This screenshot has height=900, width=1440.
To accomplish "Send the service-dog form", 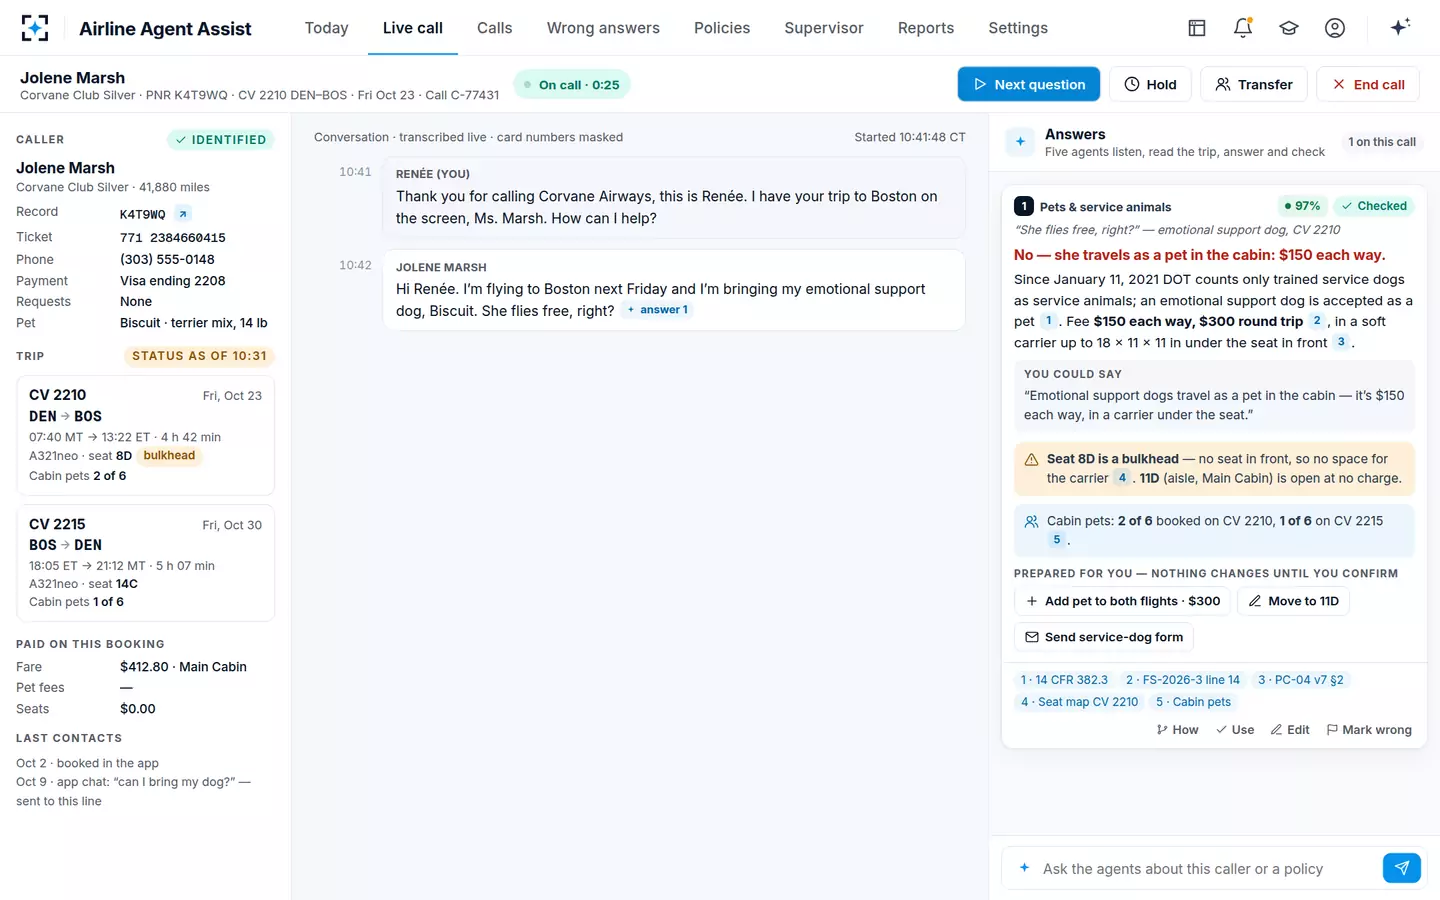I will (x=1104, y=637).
